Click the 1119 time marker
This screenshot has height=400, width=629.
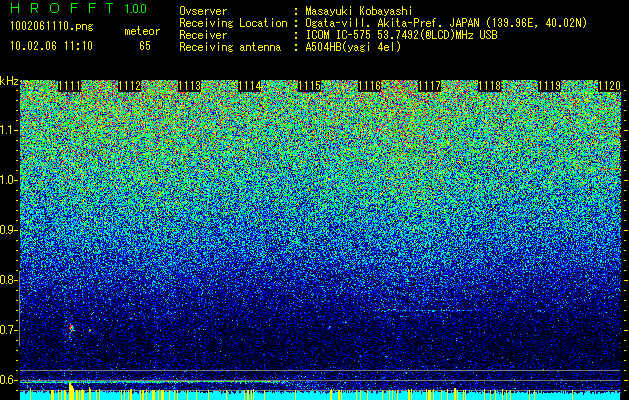(x=549, y=86)
